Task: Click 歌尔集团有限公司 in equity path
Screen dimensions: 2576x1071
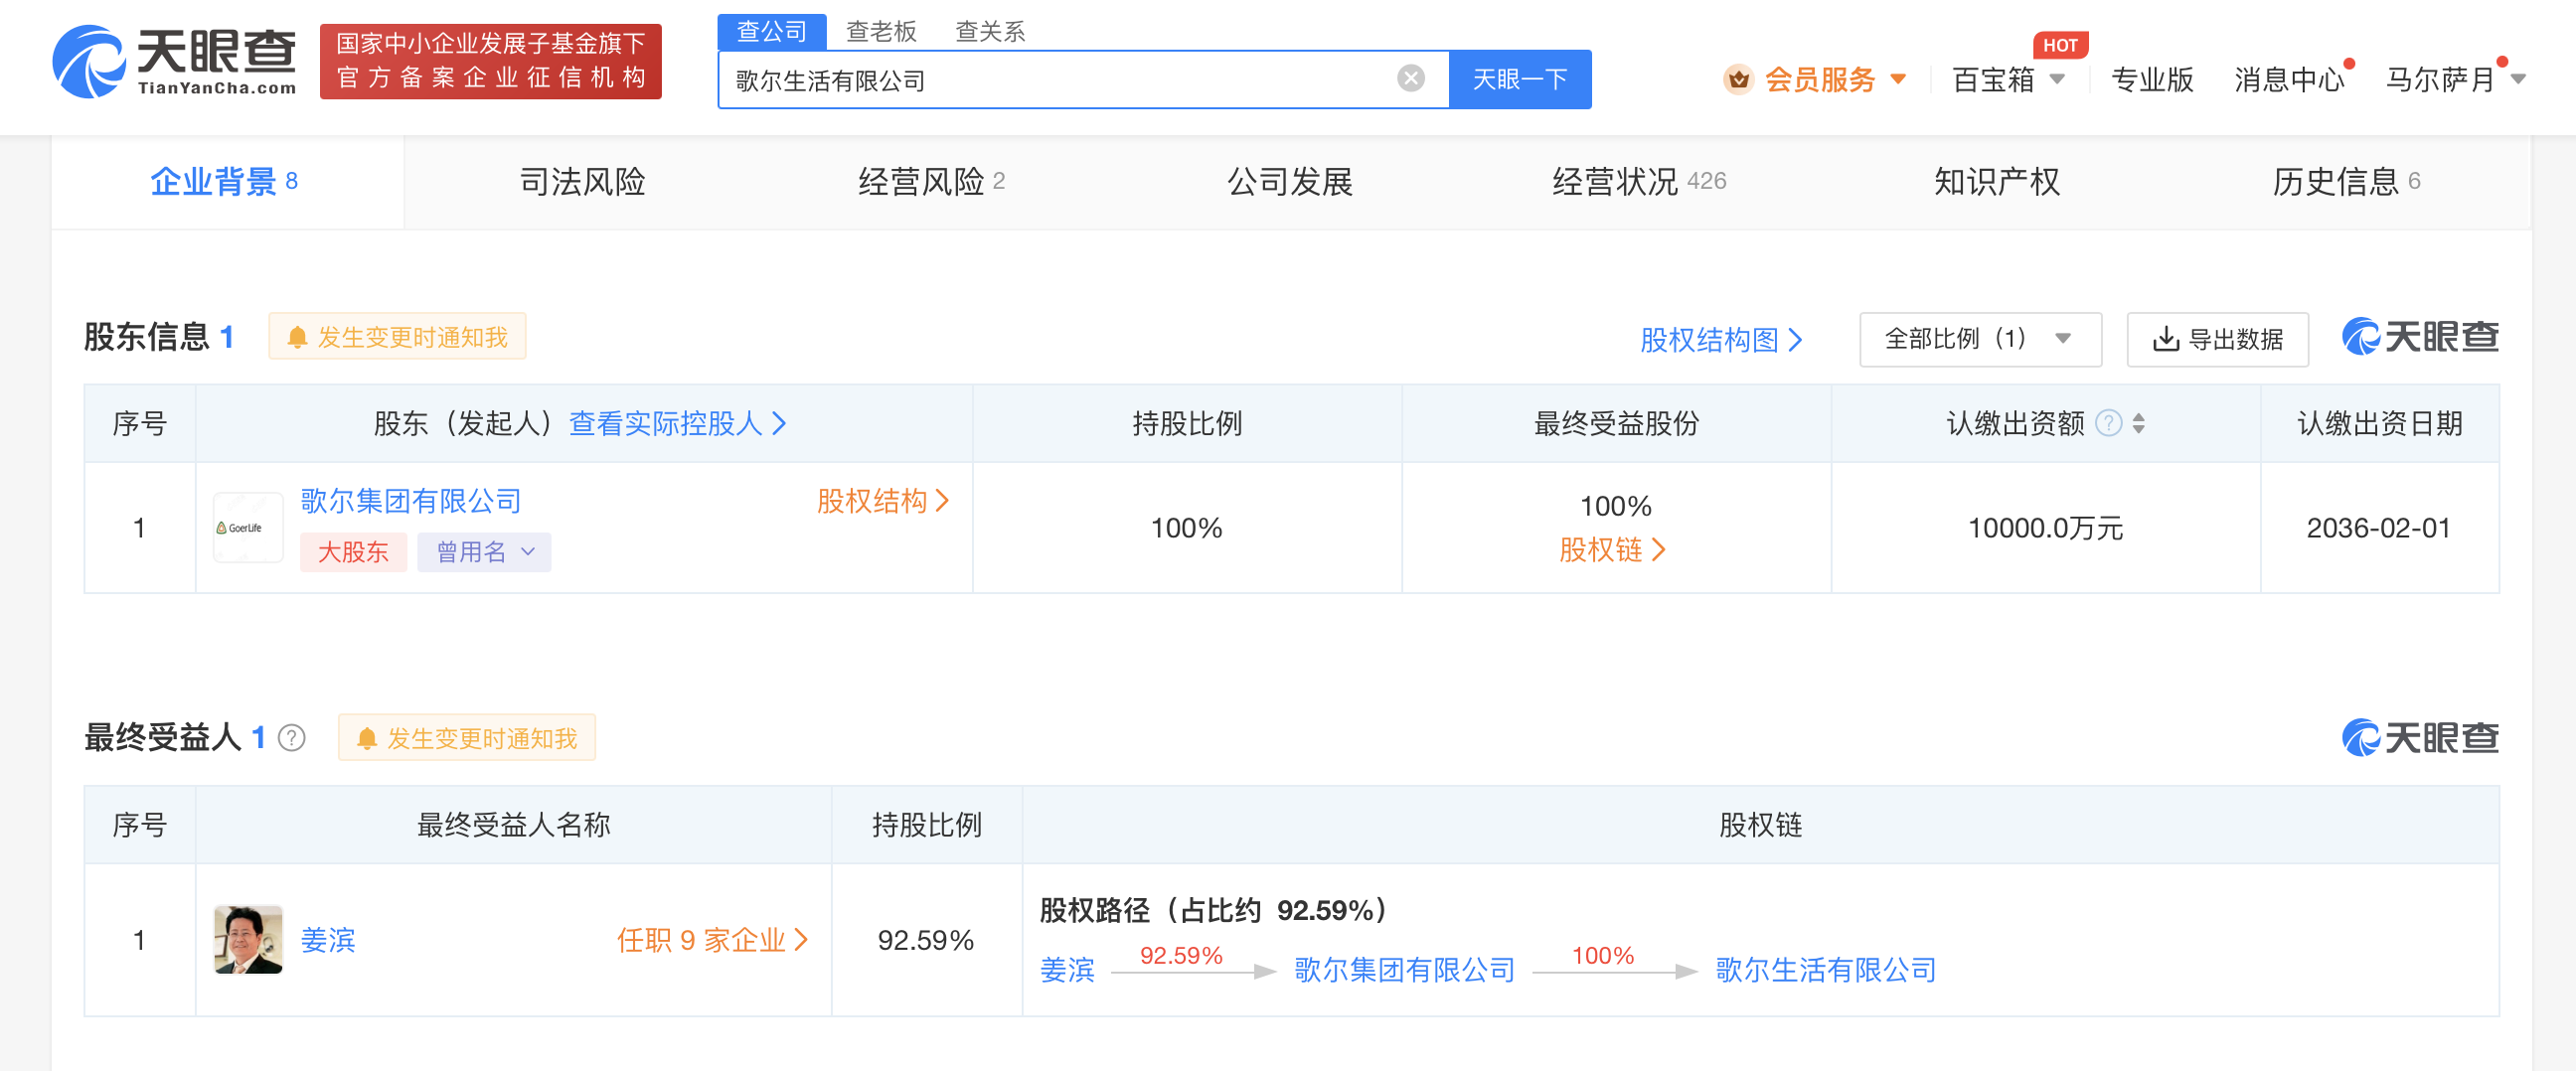Action: point(1405,970)
